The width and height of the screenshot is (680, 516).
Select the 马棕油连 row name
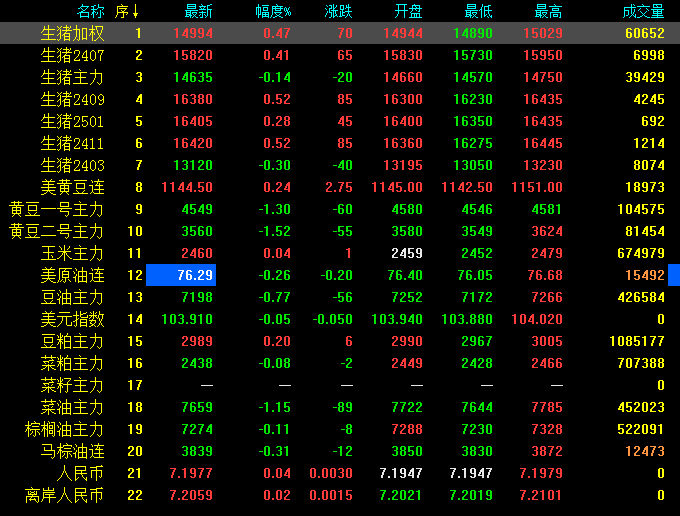pyautogui.click(x=72, y=451)
